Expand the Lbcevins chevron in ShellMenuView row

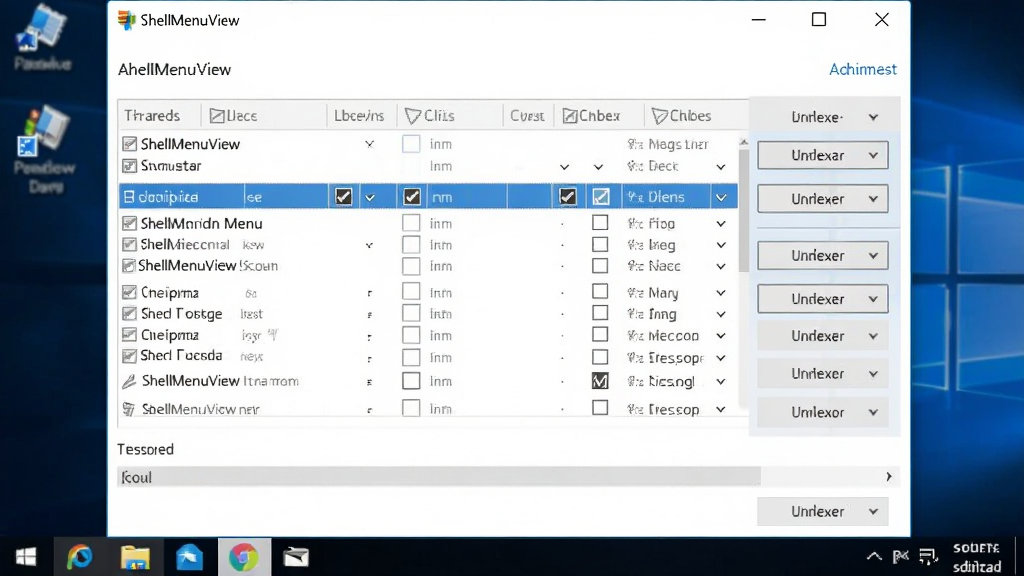tap(370, 144)
